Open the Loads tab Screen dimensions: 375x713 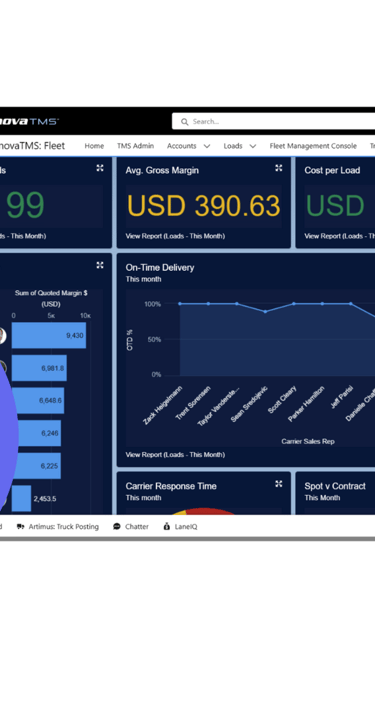click(x=233, y=146)
